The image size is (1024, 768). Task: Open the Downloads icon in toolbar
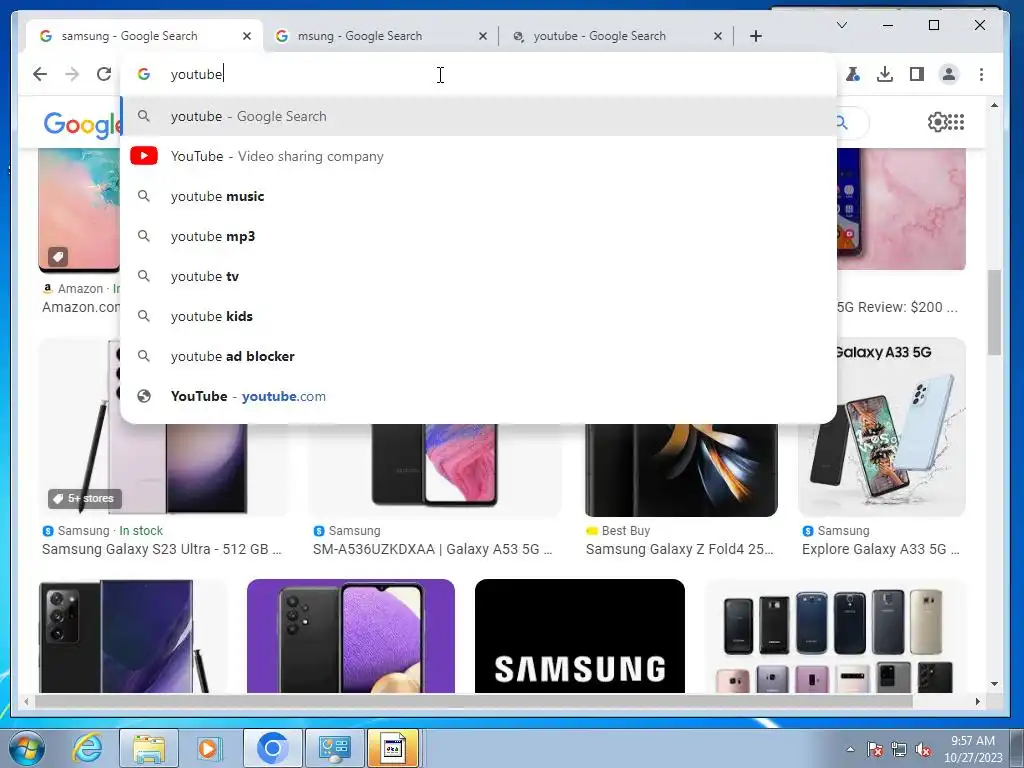(885, 74)
